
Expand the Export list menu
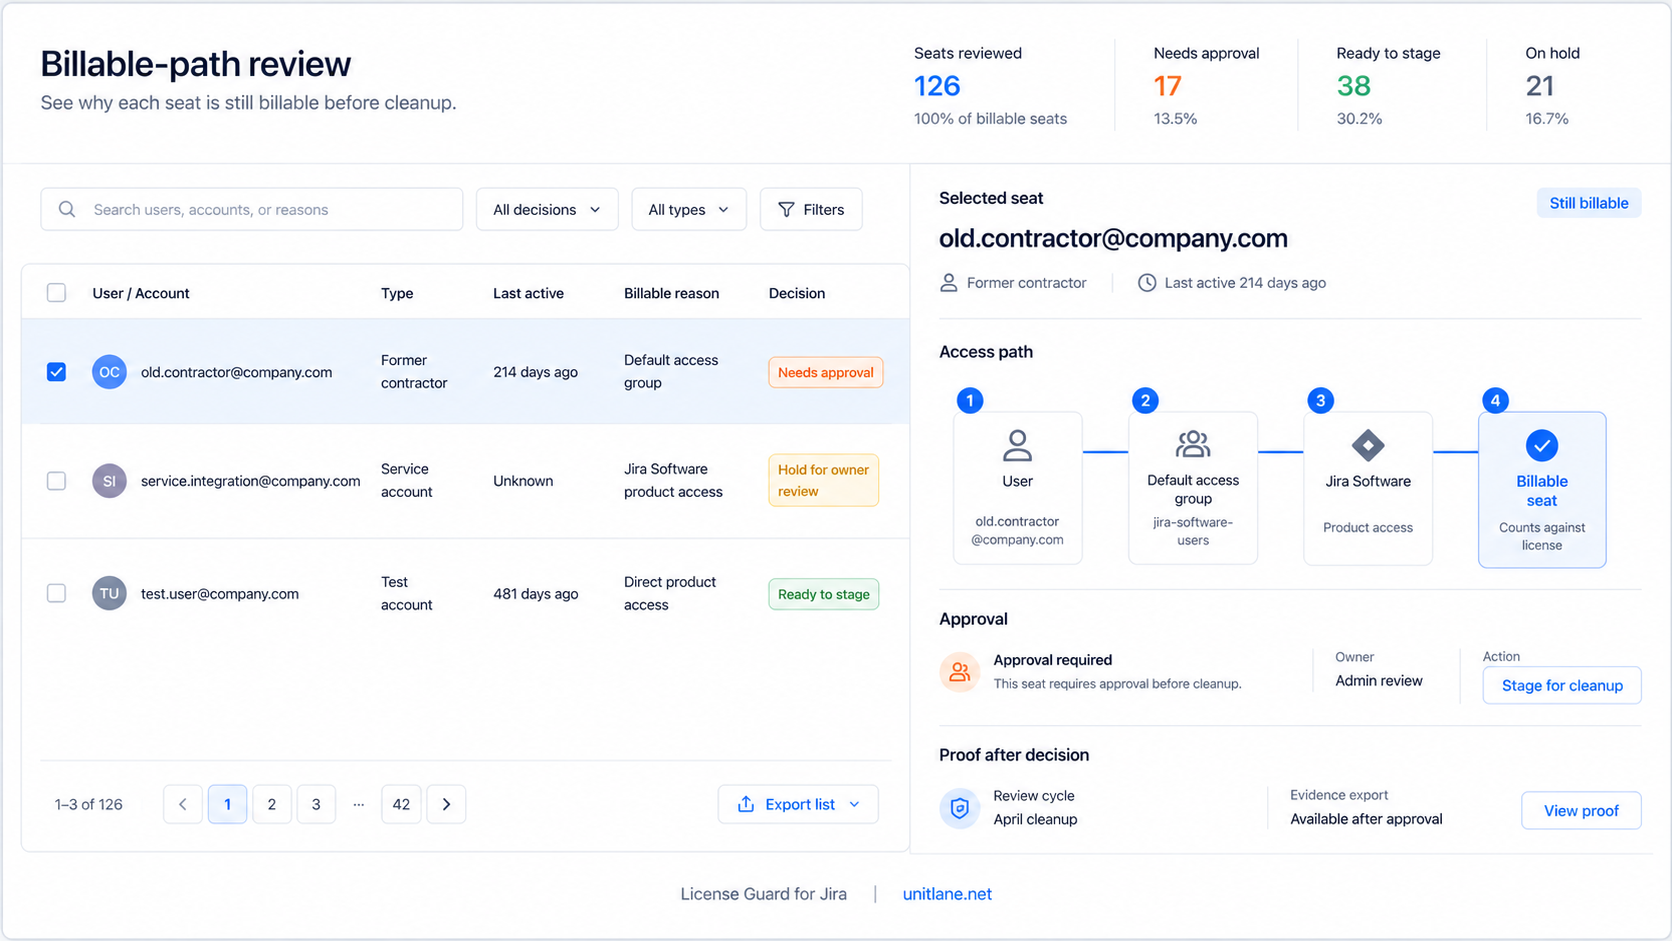point(798,804)
